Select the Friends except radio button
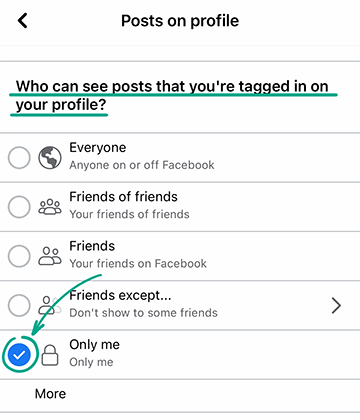The image size is (360, 420). (x=19, y=305)
